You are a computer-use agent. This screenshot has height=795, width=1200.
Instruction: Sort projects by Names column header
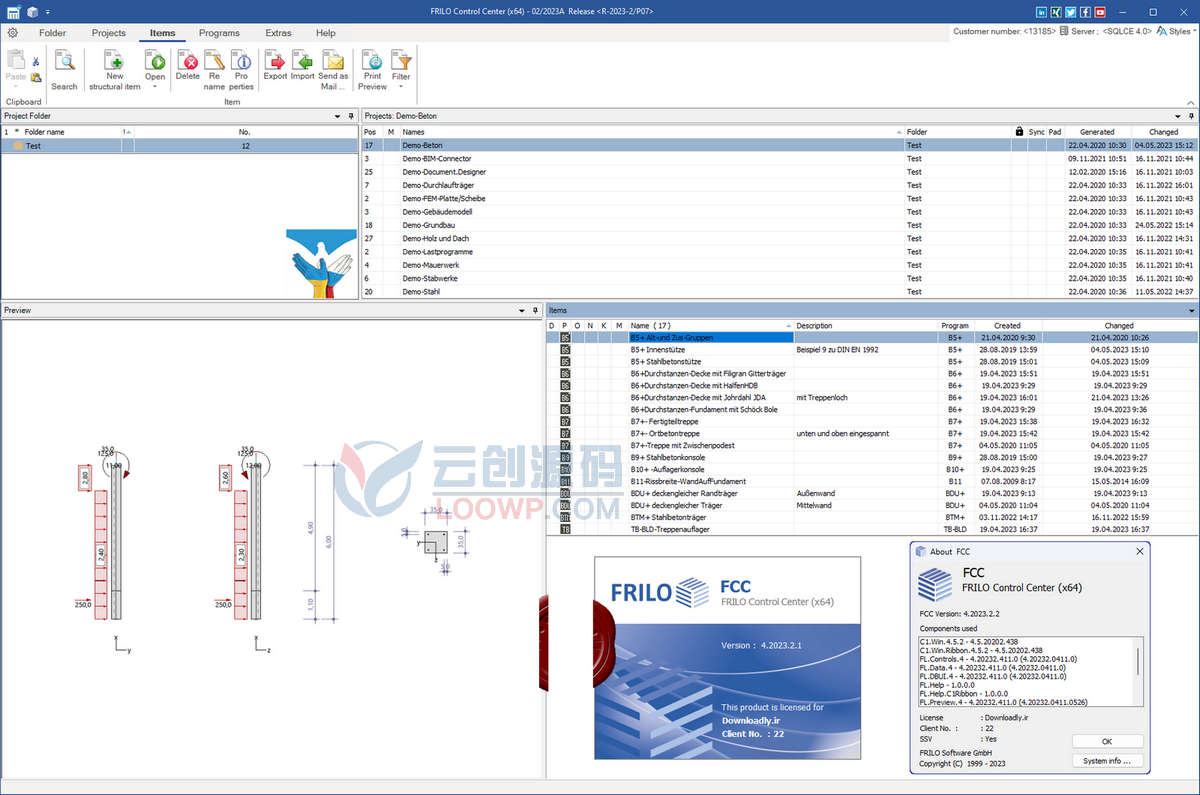pos(651,132)
